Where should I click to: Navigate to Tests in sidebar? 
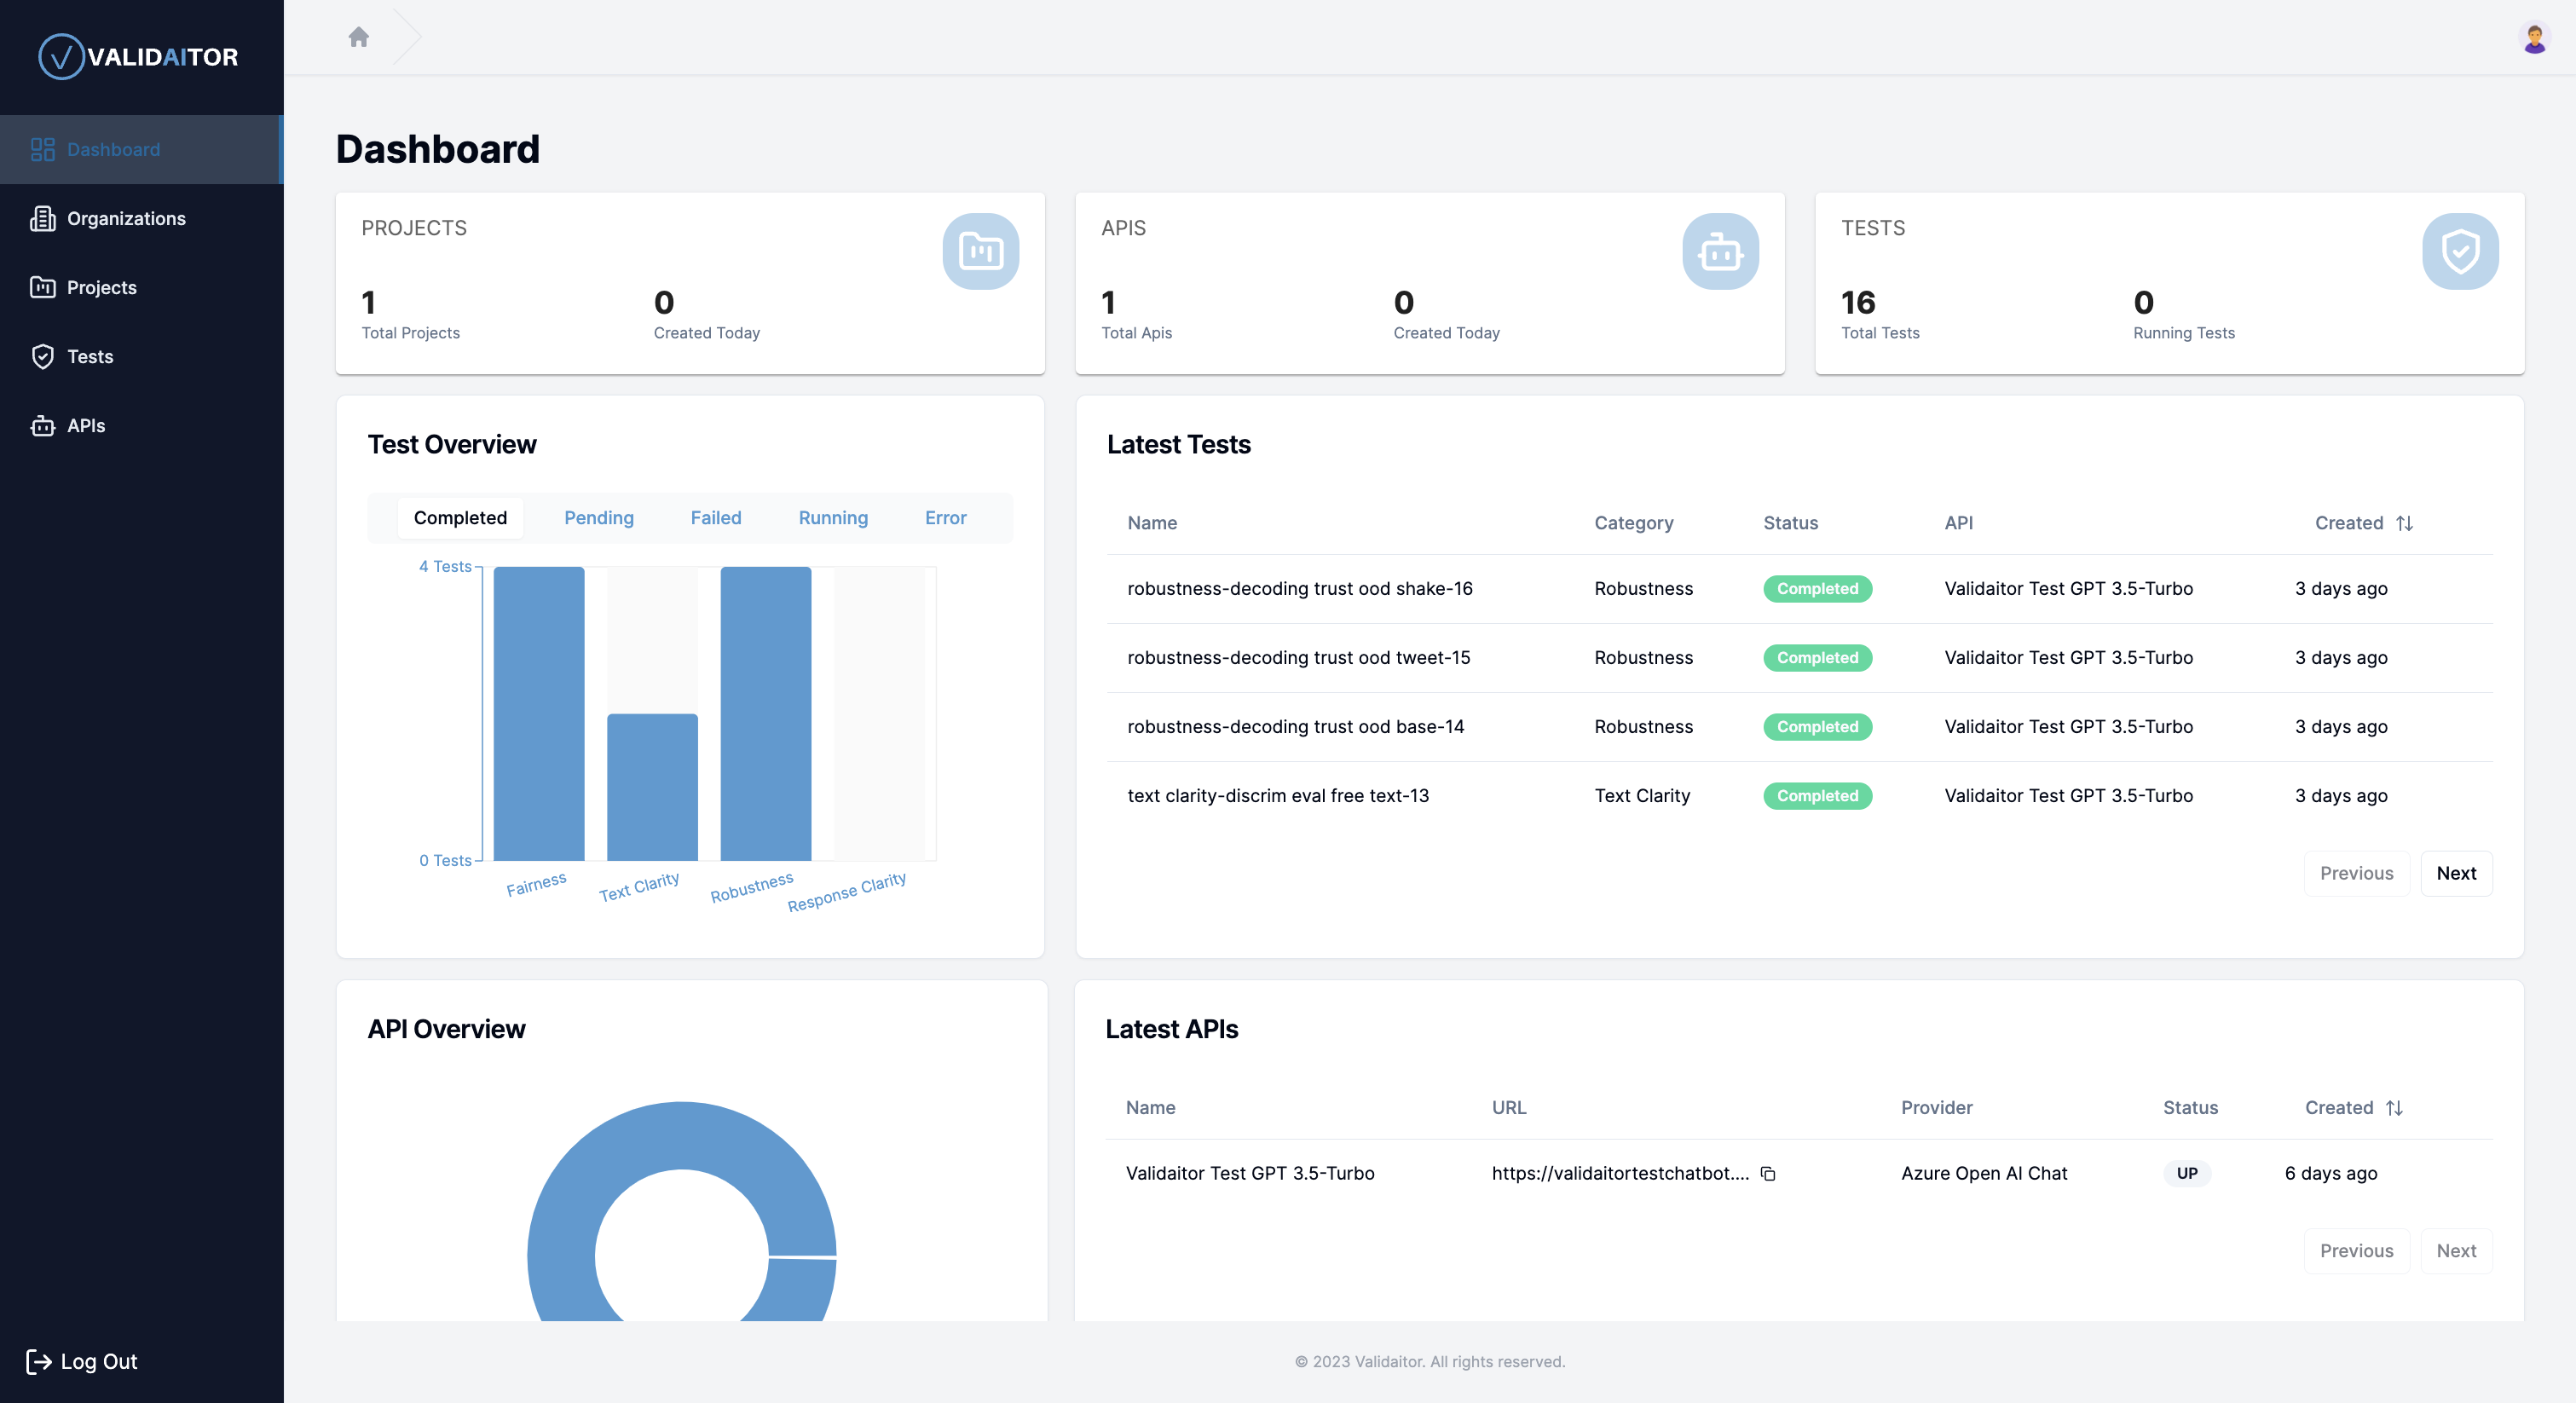point(142,357)
